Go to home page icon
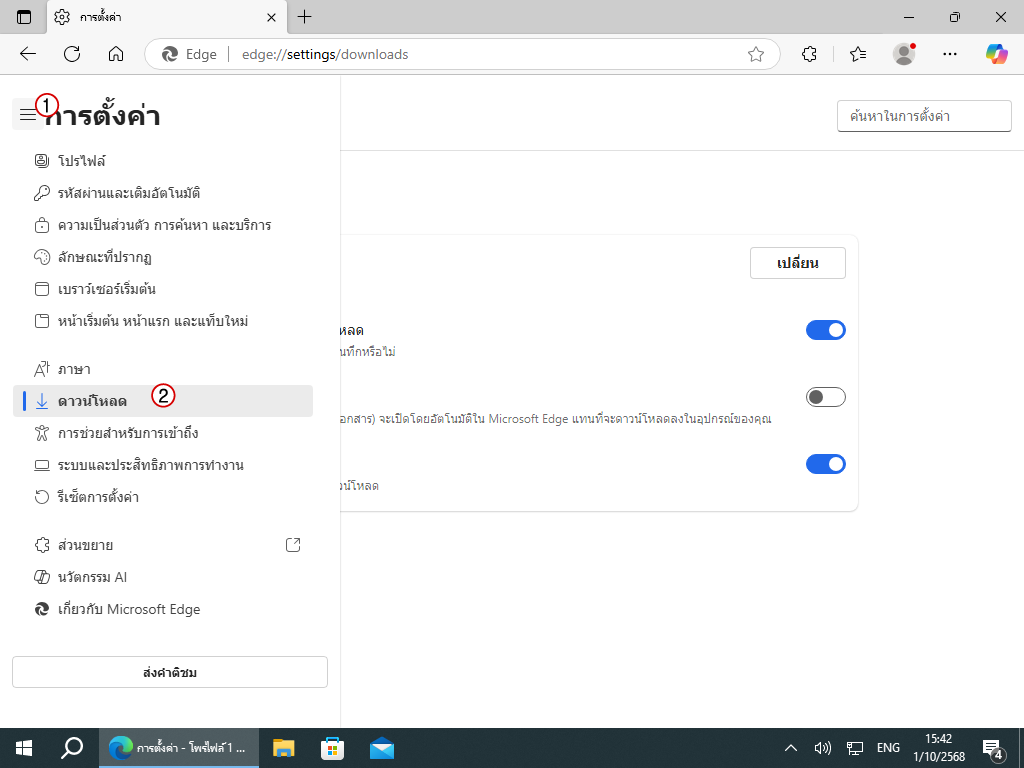This screenshot has height=768, width=1024. pyautogui.click(x=116, y=54)
